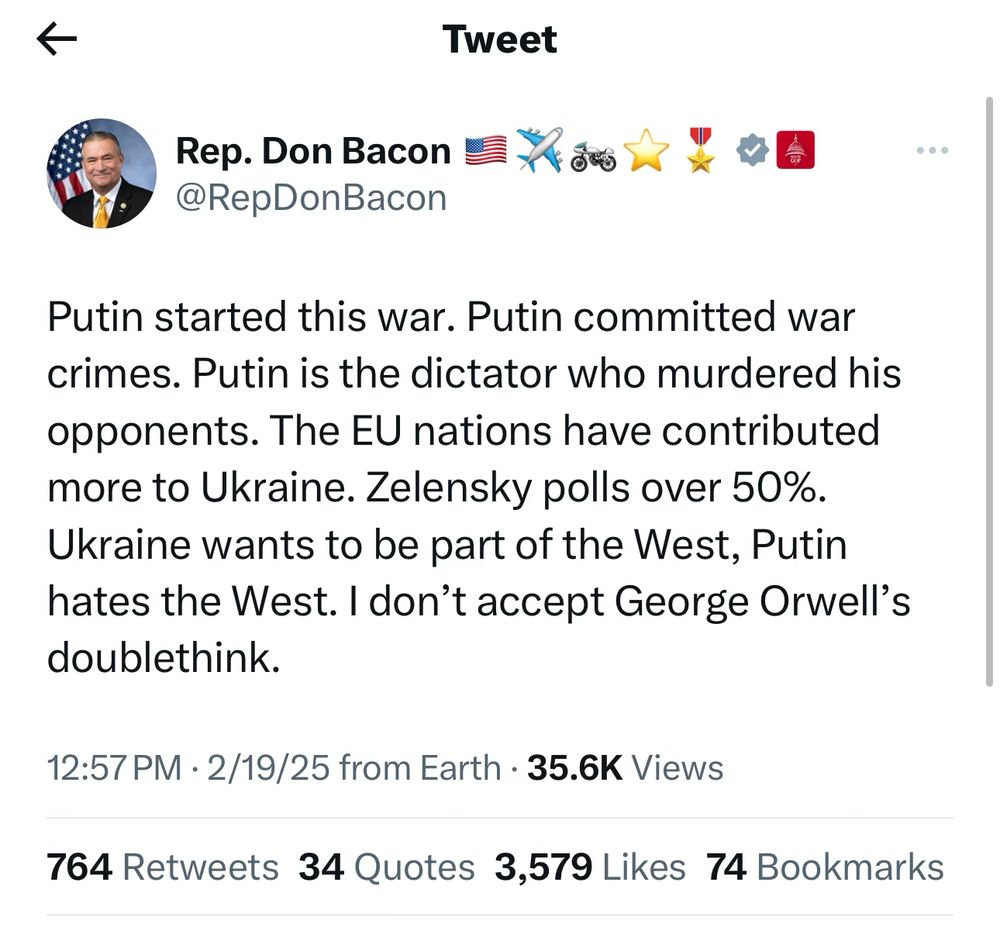Screen dimensions: 1000x930
Task: Open the Rep. Don Bacon display name
Action: 313,151
